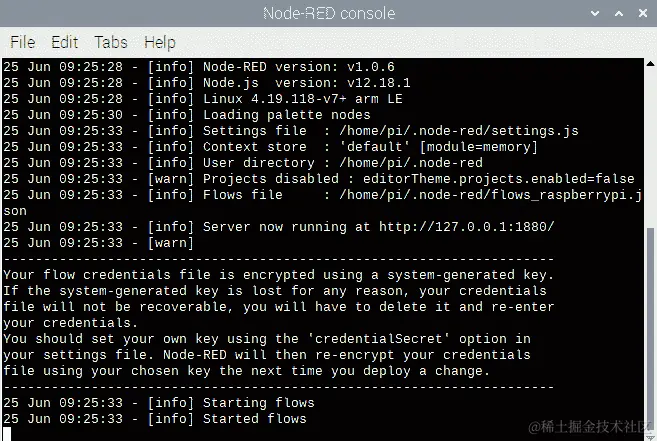Open the Edit menu
Image resolution: width=657 pixels, height=441 pixels.
point(65,42)
